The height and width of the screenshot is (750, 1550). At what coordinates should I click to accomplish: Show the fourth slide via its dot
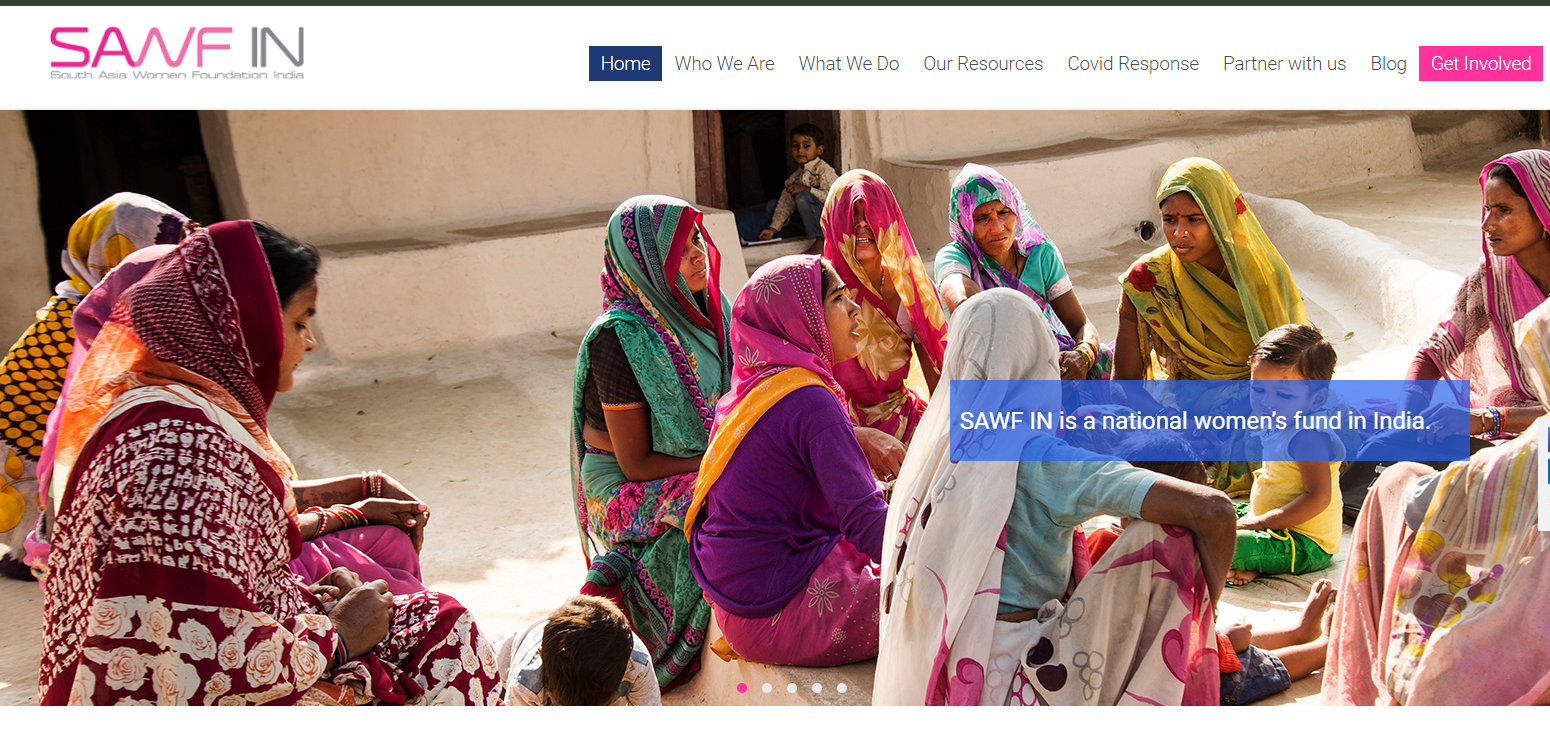(x=817, y=688)
